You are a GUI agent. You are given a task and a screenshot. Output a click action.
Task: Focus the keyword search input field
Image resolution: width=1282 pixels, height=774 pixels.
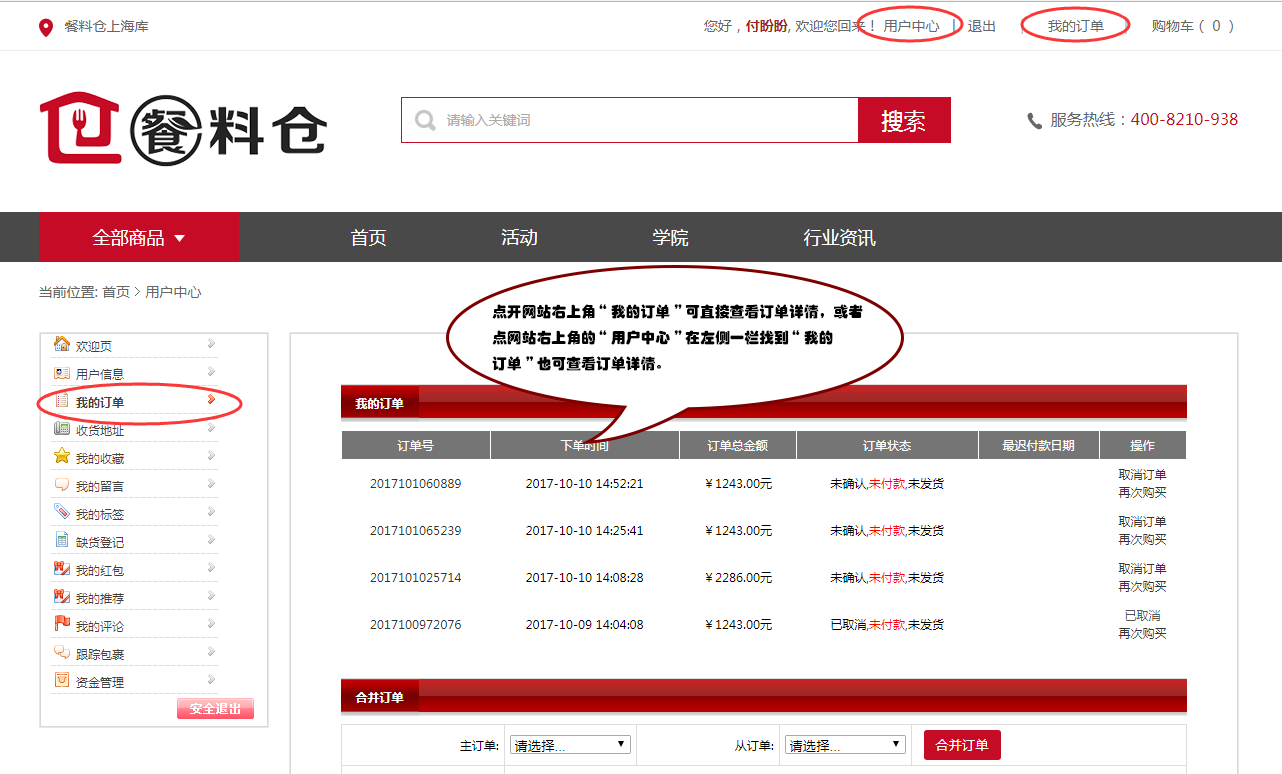click(x=640, y=120)
